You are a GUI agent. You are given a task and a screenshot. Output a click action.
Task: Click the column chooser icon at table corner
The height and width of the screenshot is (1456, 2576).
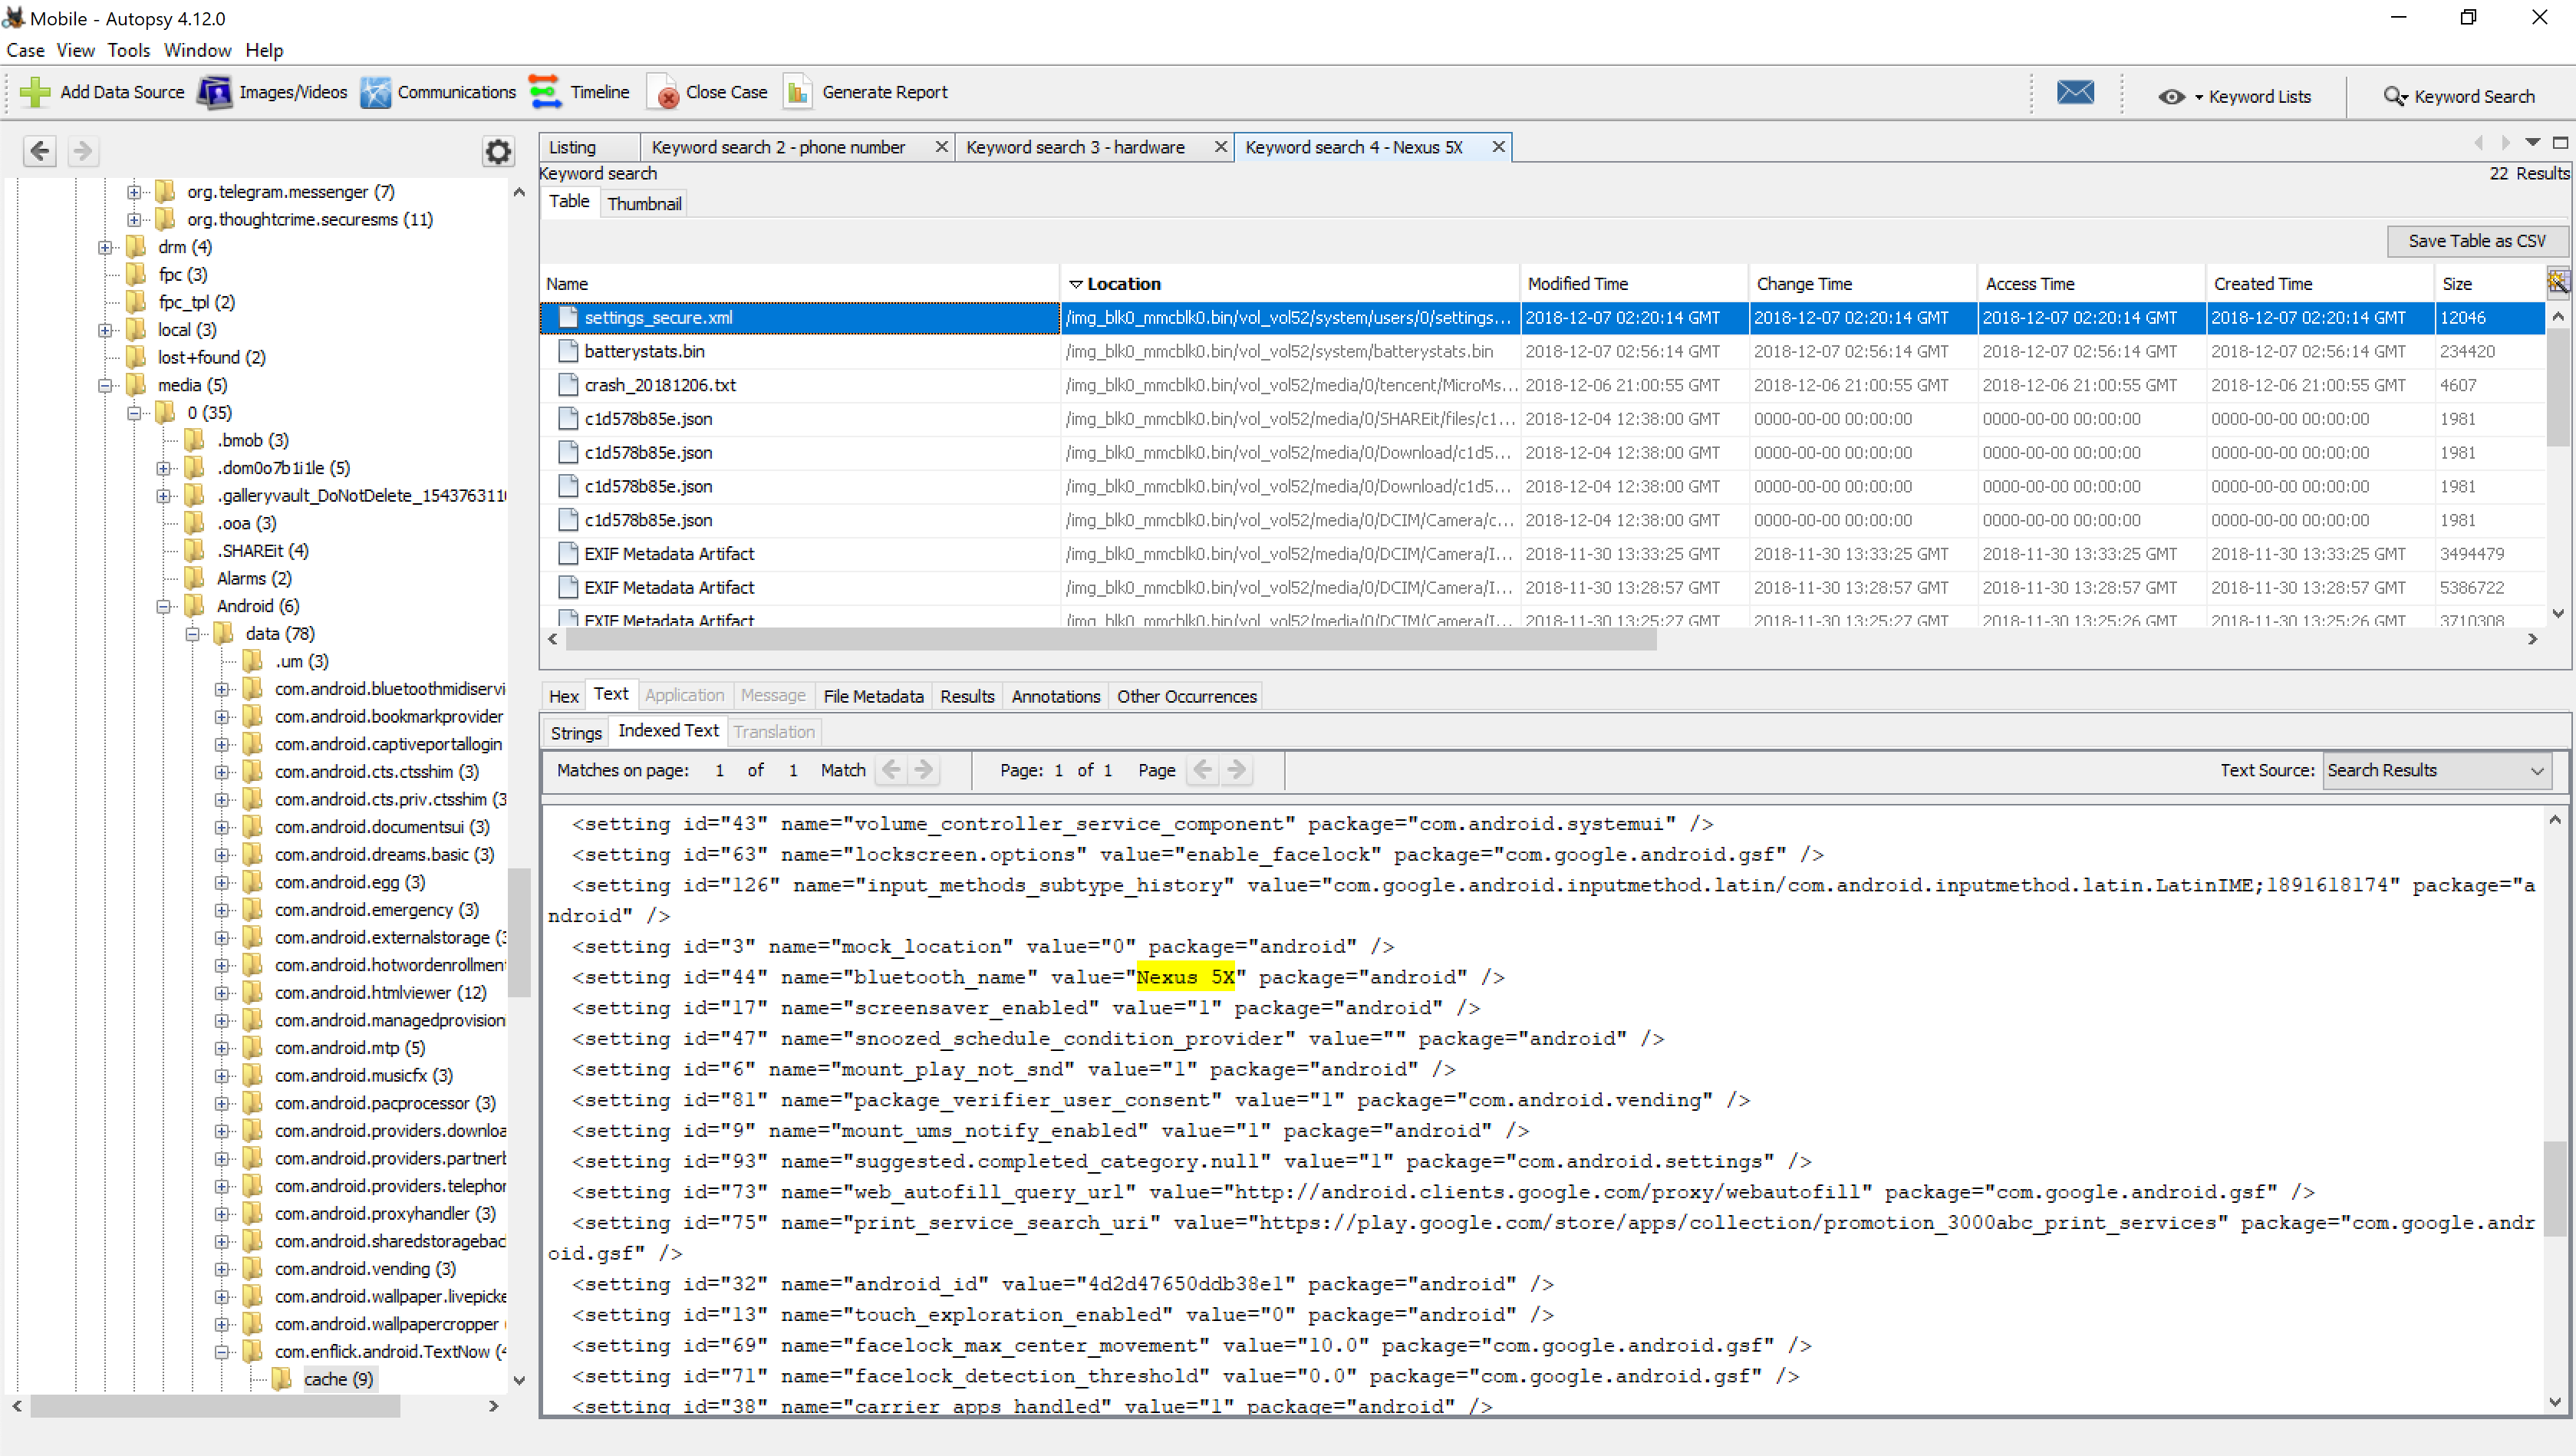click(x=2557, y=283)
